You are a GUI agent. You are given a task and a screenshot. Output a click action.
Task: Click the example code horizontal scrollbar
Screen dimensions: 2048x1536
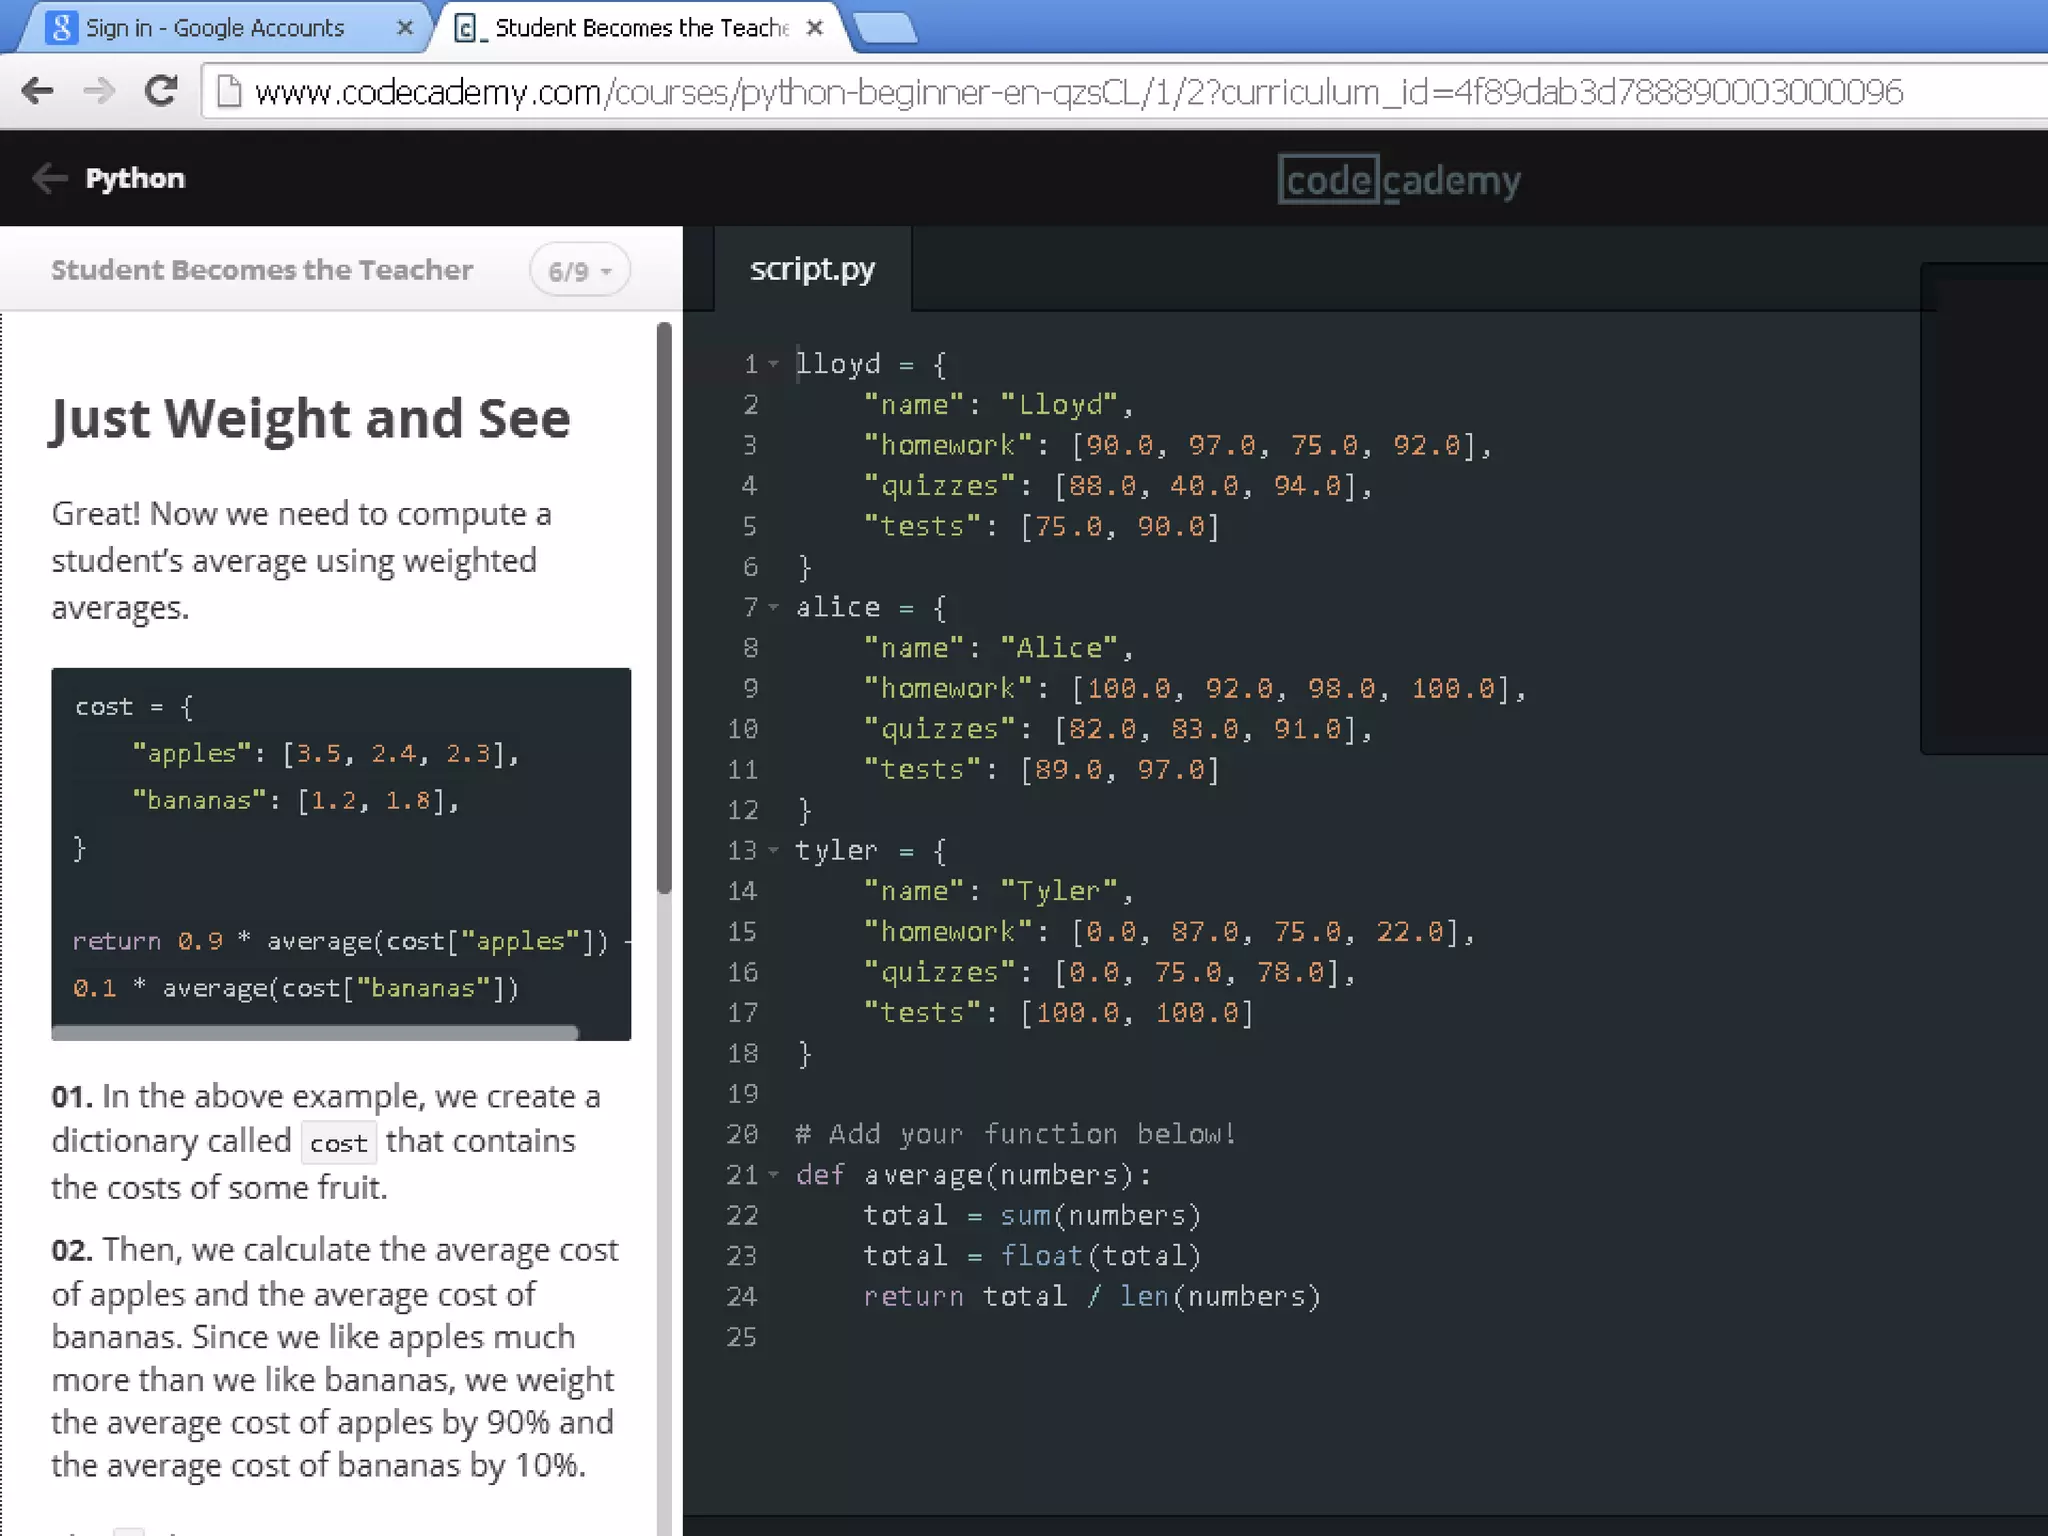315,1032
